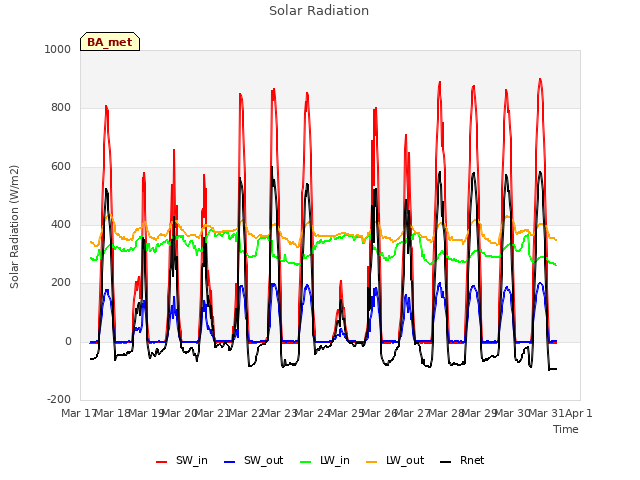Click the green LW_in legend swatch
Image resolution: width=640 pixels, height=480 pixels.
(306, 462)
